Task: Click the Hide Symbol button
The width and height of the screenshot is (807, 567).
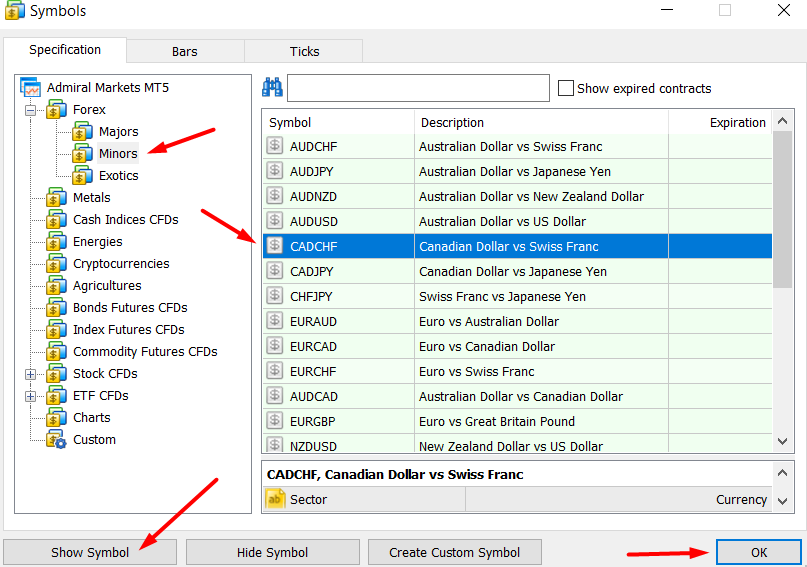Action: point(272,552)
